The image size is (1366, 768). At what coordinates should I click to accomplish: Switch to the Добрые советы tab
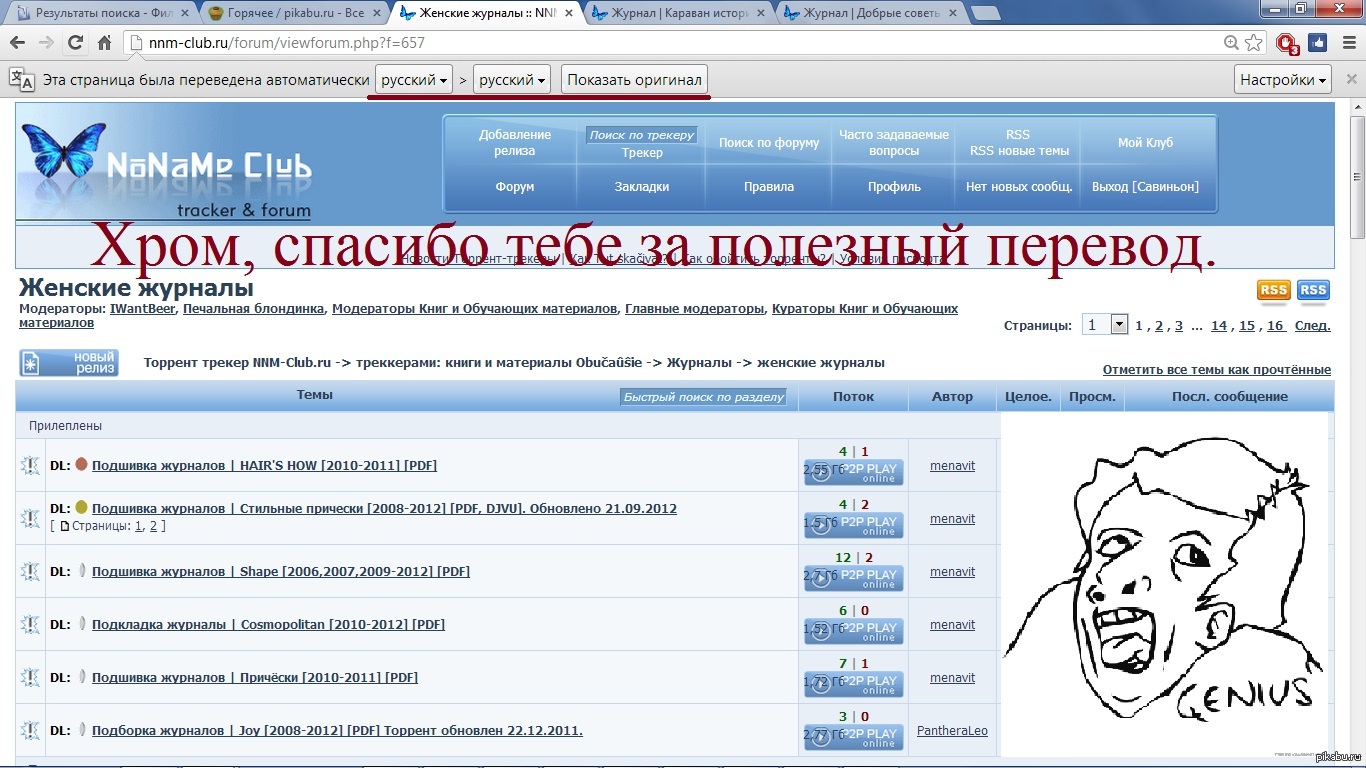870,13
